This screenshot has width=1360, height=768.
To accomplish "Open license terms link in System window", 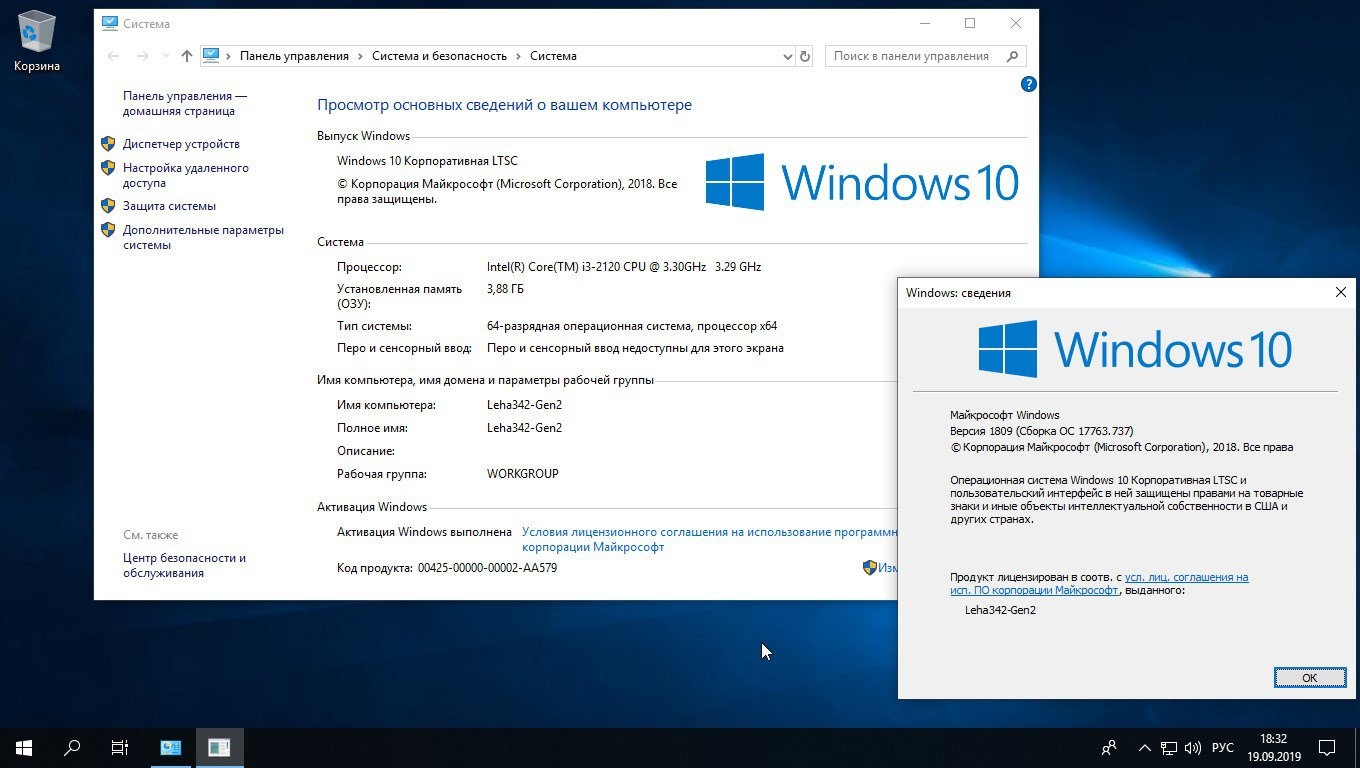I will 709,540.
